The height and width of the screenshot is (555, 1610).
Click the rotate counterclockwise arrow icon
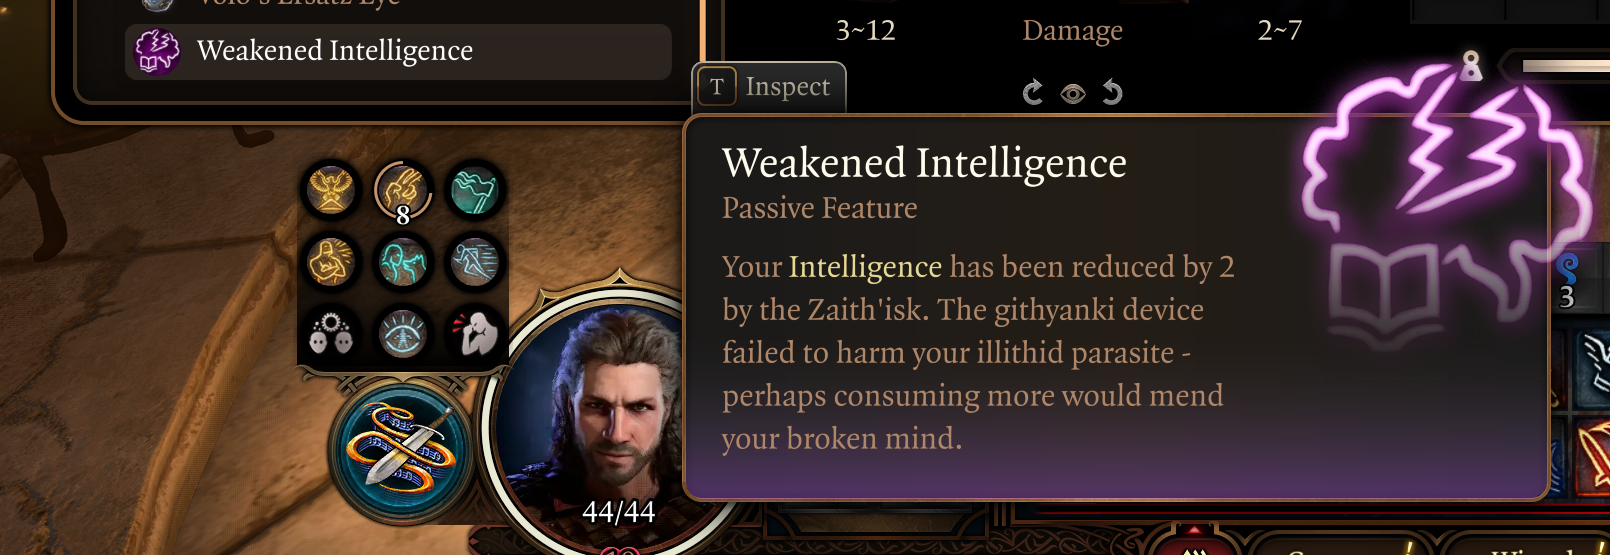1112,93
